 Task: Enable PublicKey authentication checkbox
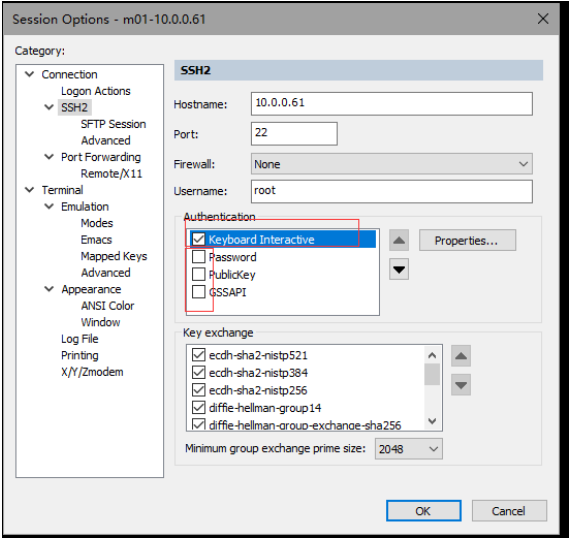click(x=198, y=274)
